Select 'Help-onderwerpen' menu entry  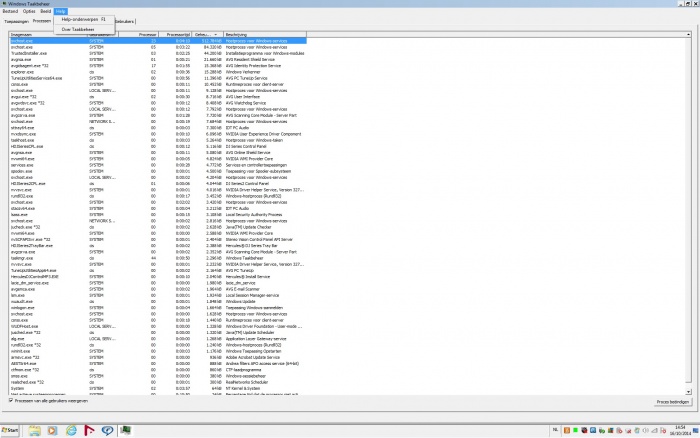pyautogui.click(x=79, y=20)
